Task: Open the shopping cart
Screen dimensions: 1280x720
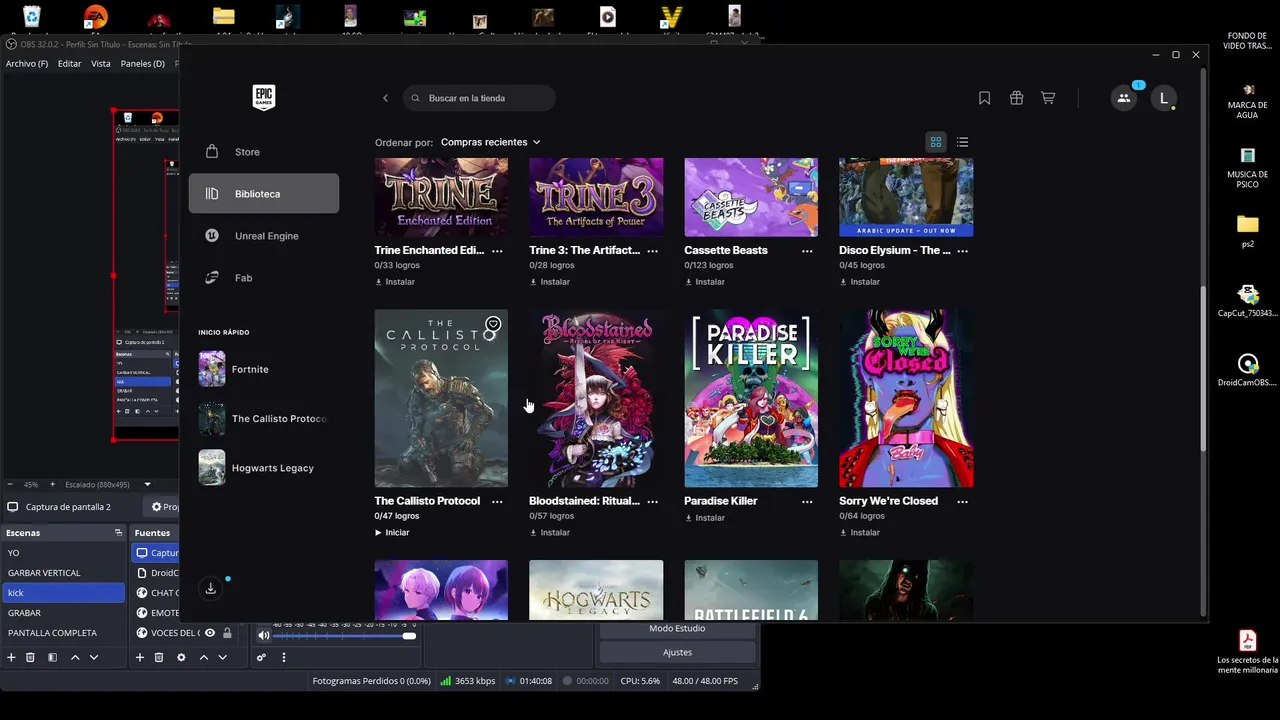Action: pos(1048,98)
